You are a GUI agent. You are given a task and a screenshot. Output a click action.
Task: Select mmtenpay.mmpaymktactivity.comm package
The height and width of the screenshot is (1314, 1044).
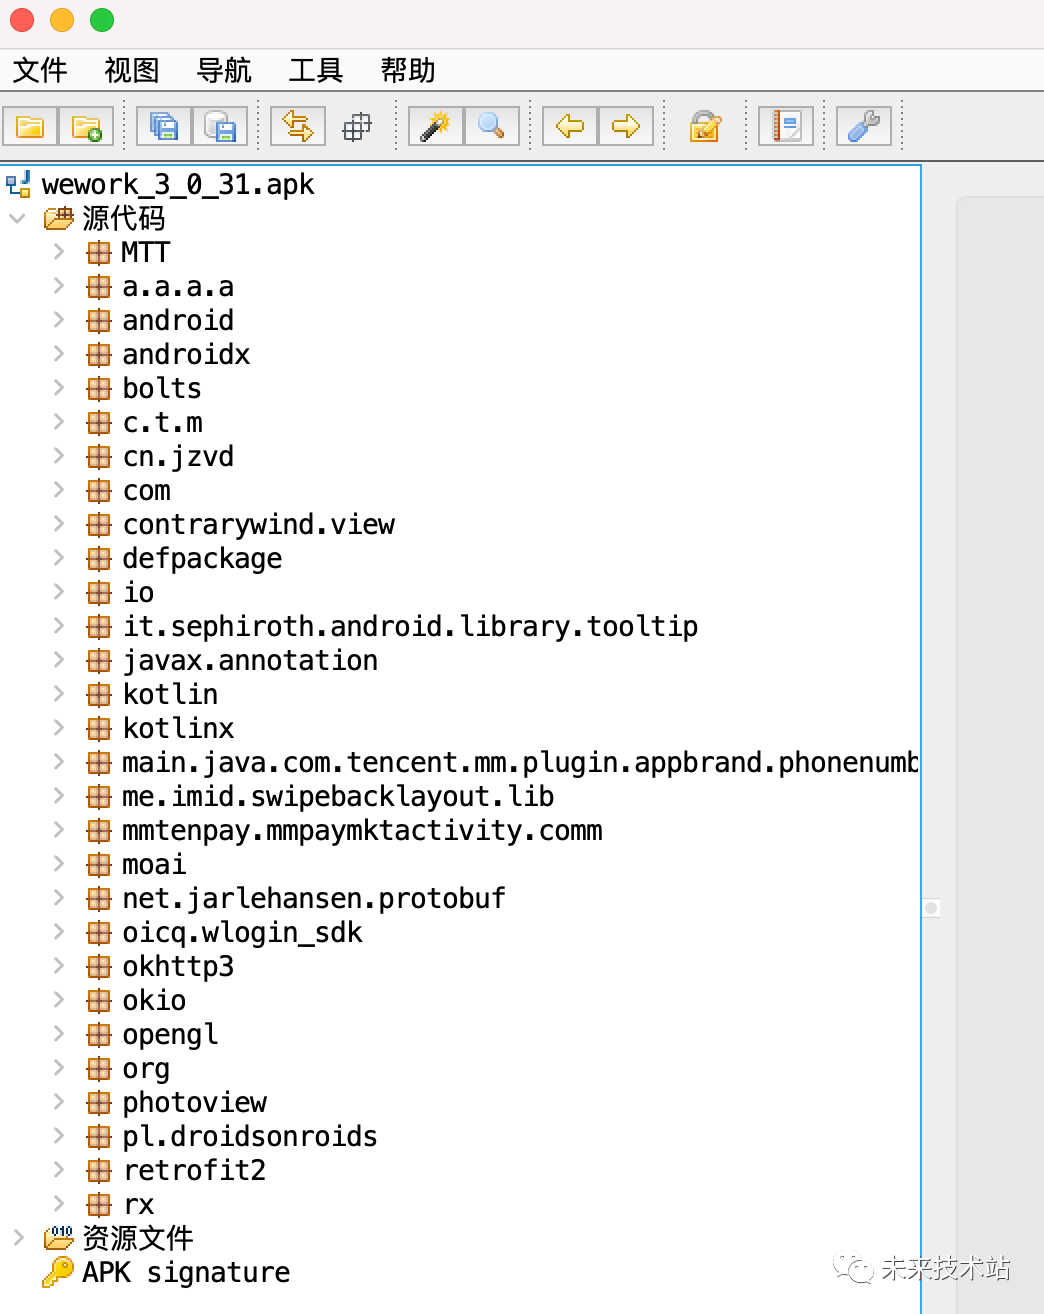click(x=362, y=831)
